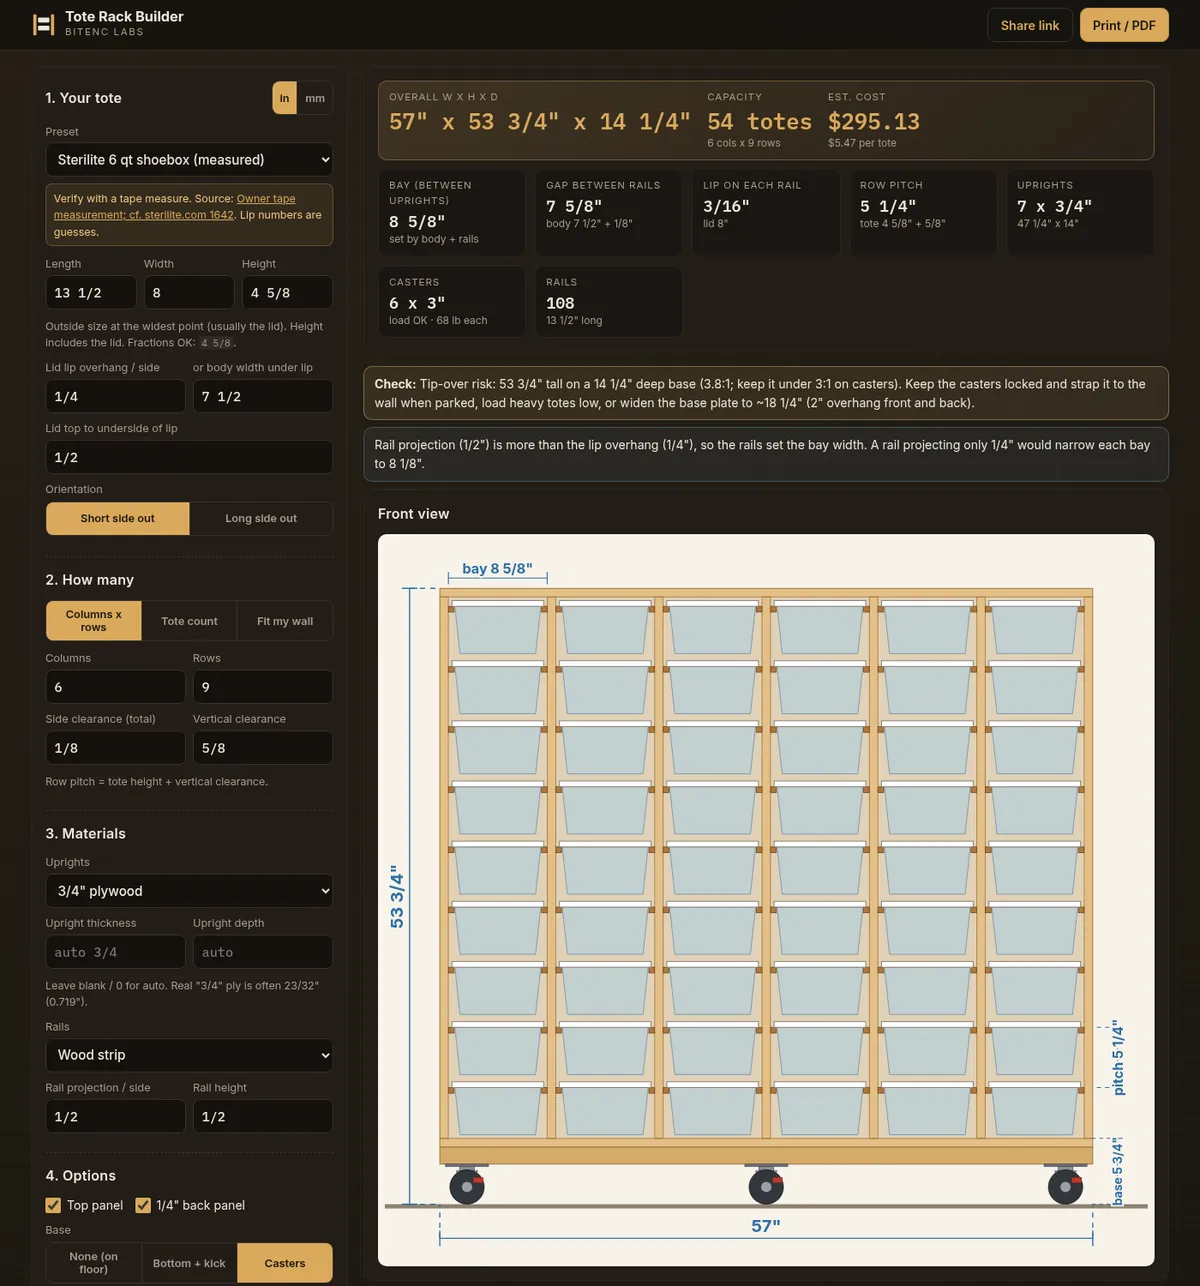Click the Lid lip overhang field

pos(115,397)
